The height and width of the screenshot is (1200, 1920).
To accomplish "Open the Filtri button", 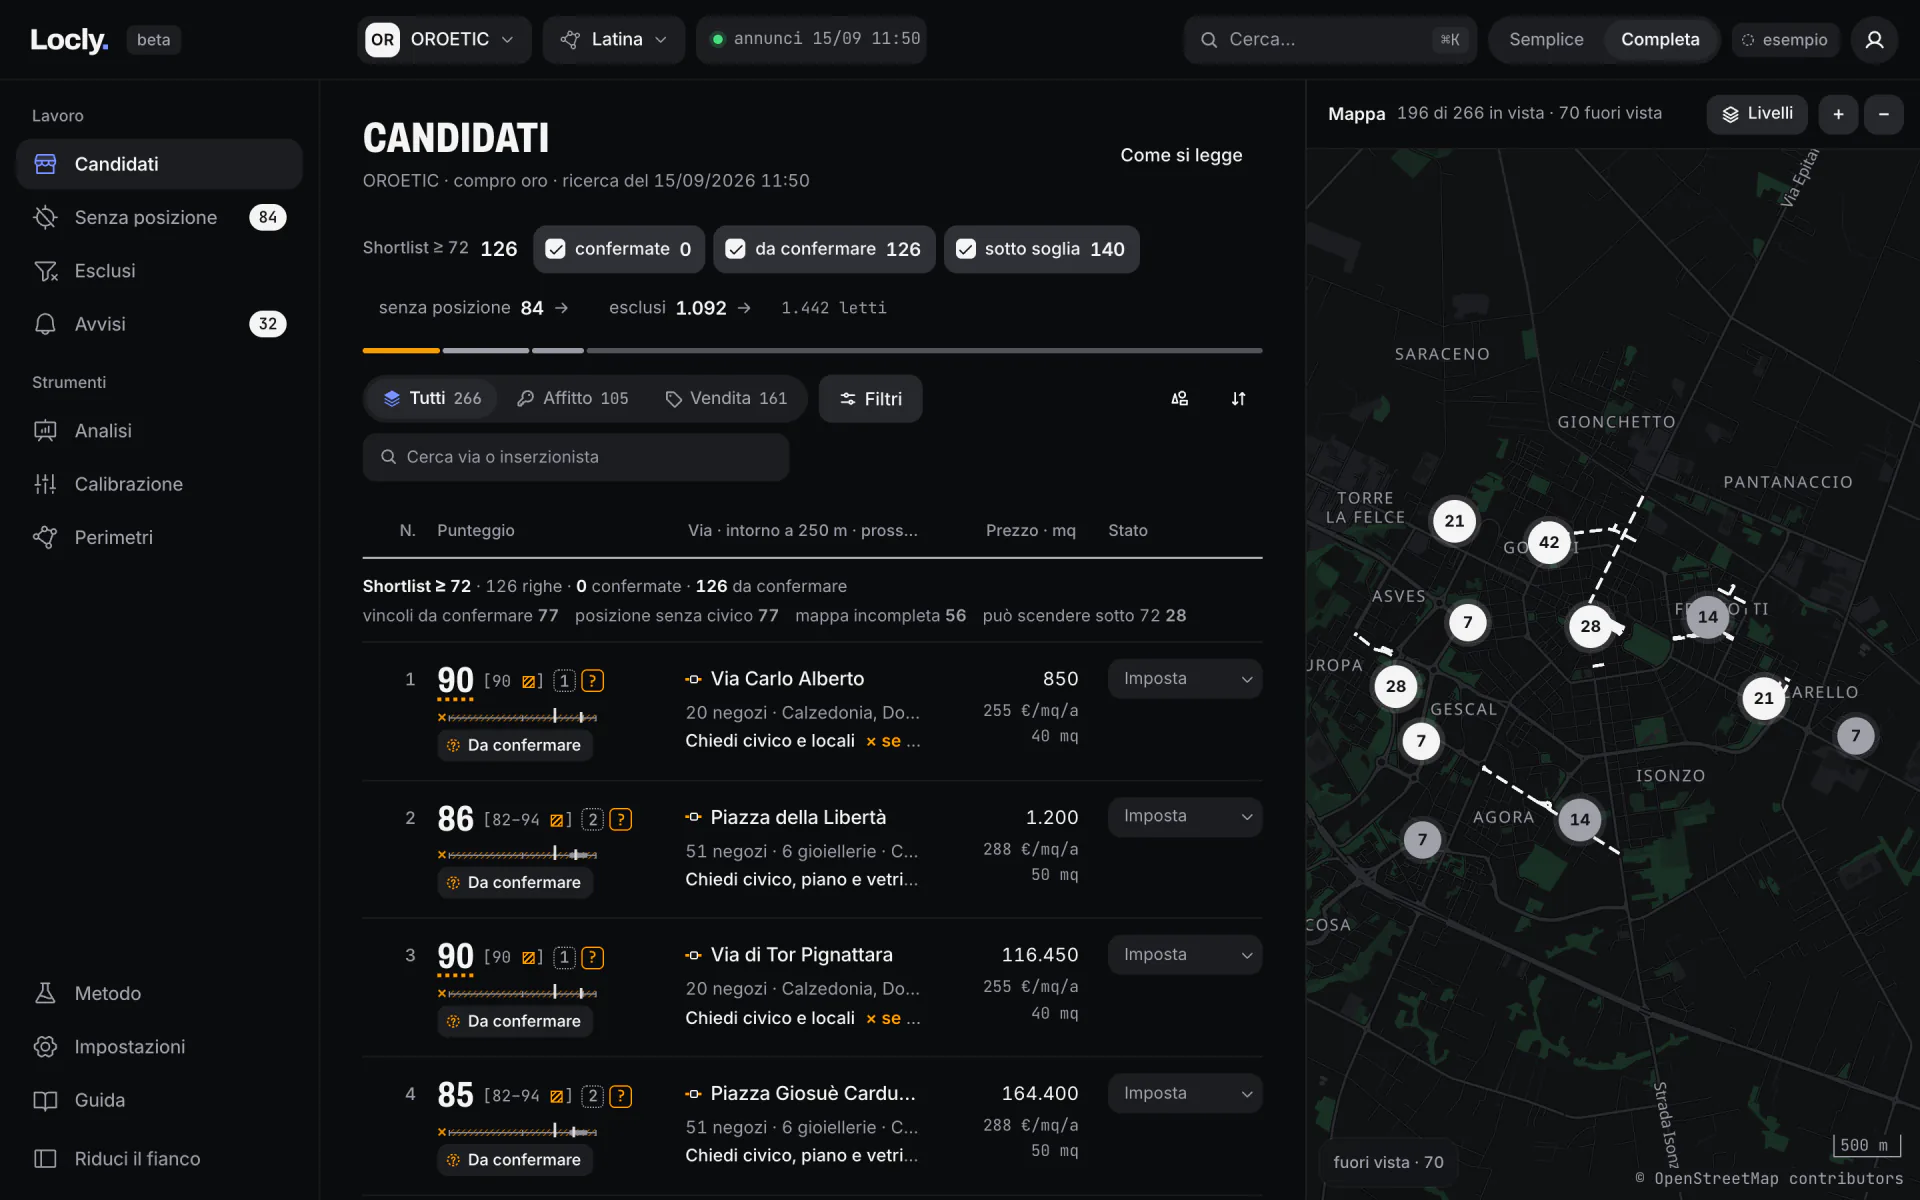I will [870, 399].
